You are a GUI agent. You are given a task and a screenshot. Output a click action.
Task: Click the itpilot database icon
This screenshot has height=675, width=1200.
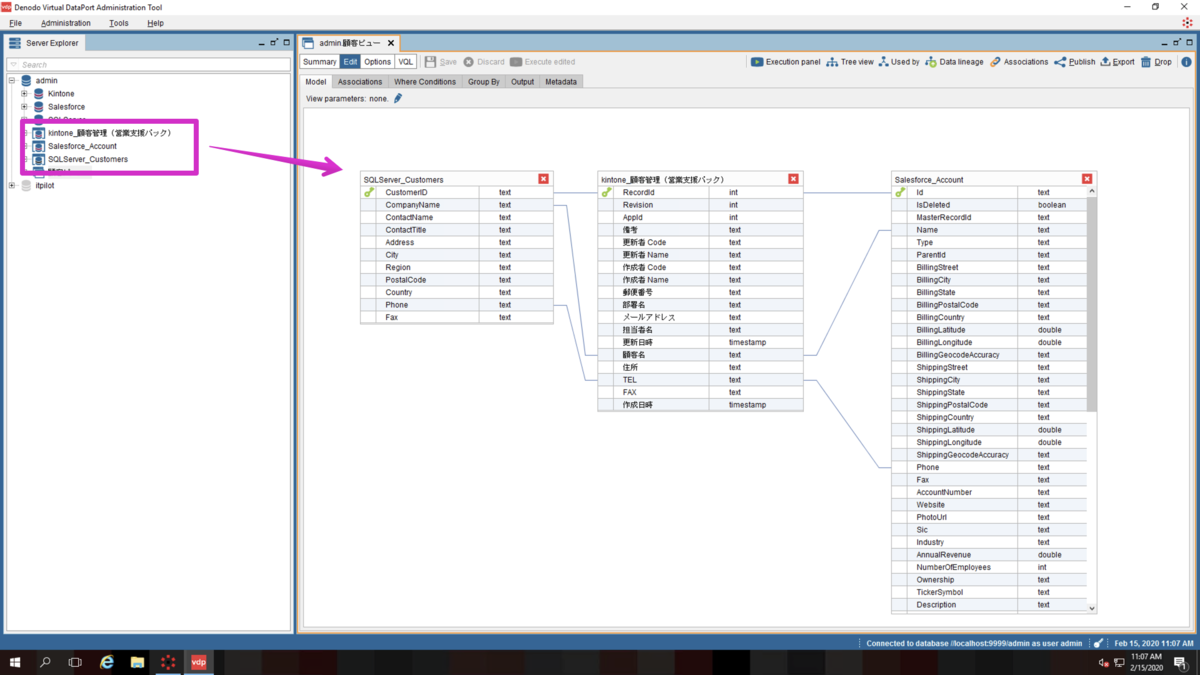pyautogui.click(x=26, y=185)
